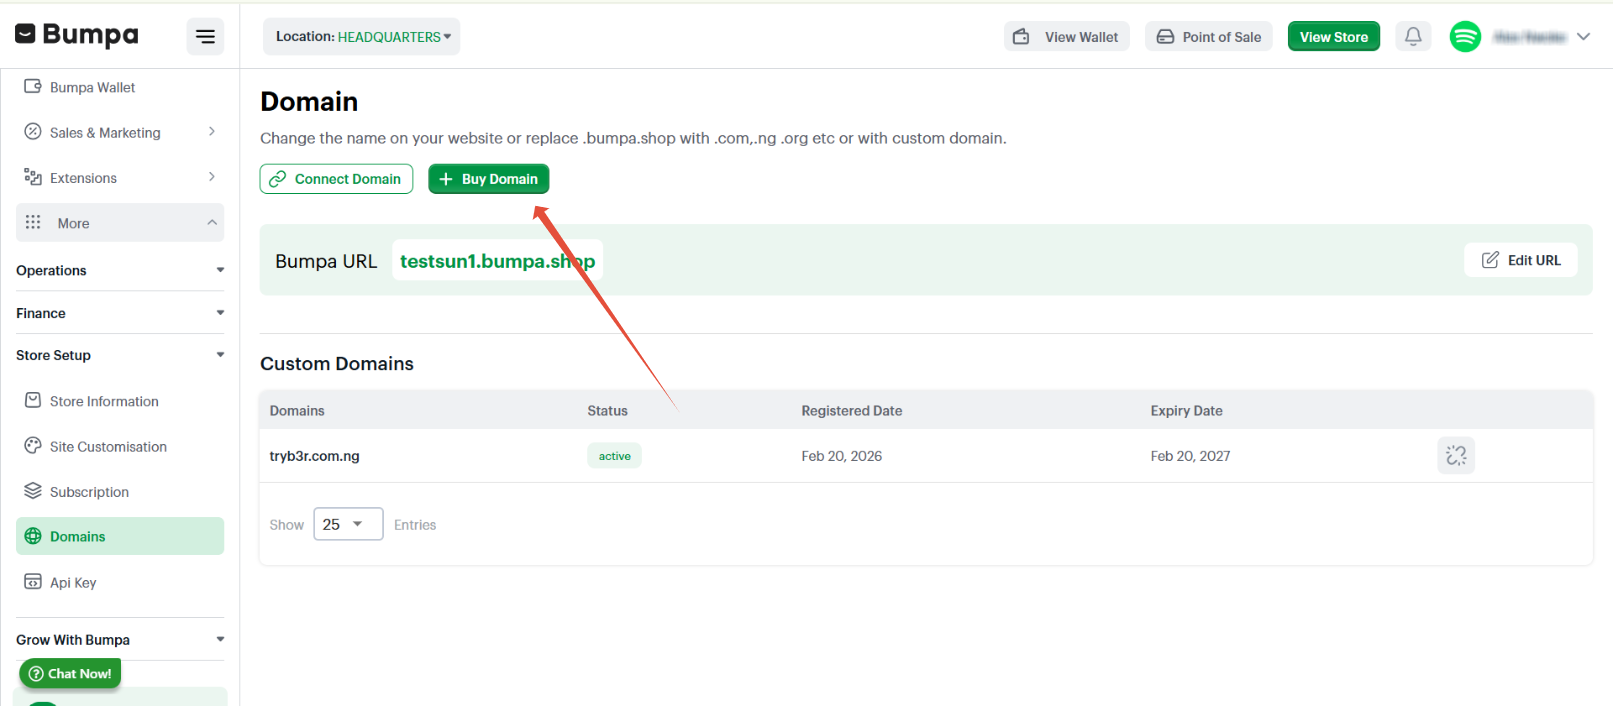Click the Connect Domain button
This screenshot has height=706, width=1613.
336,179
